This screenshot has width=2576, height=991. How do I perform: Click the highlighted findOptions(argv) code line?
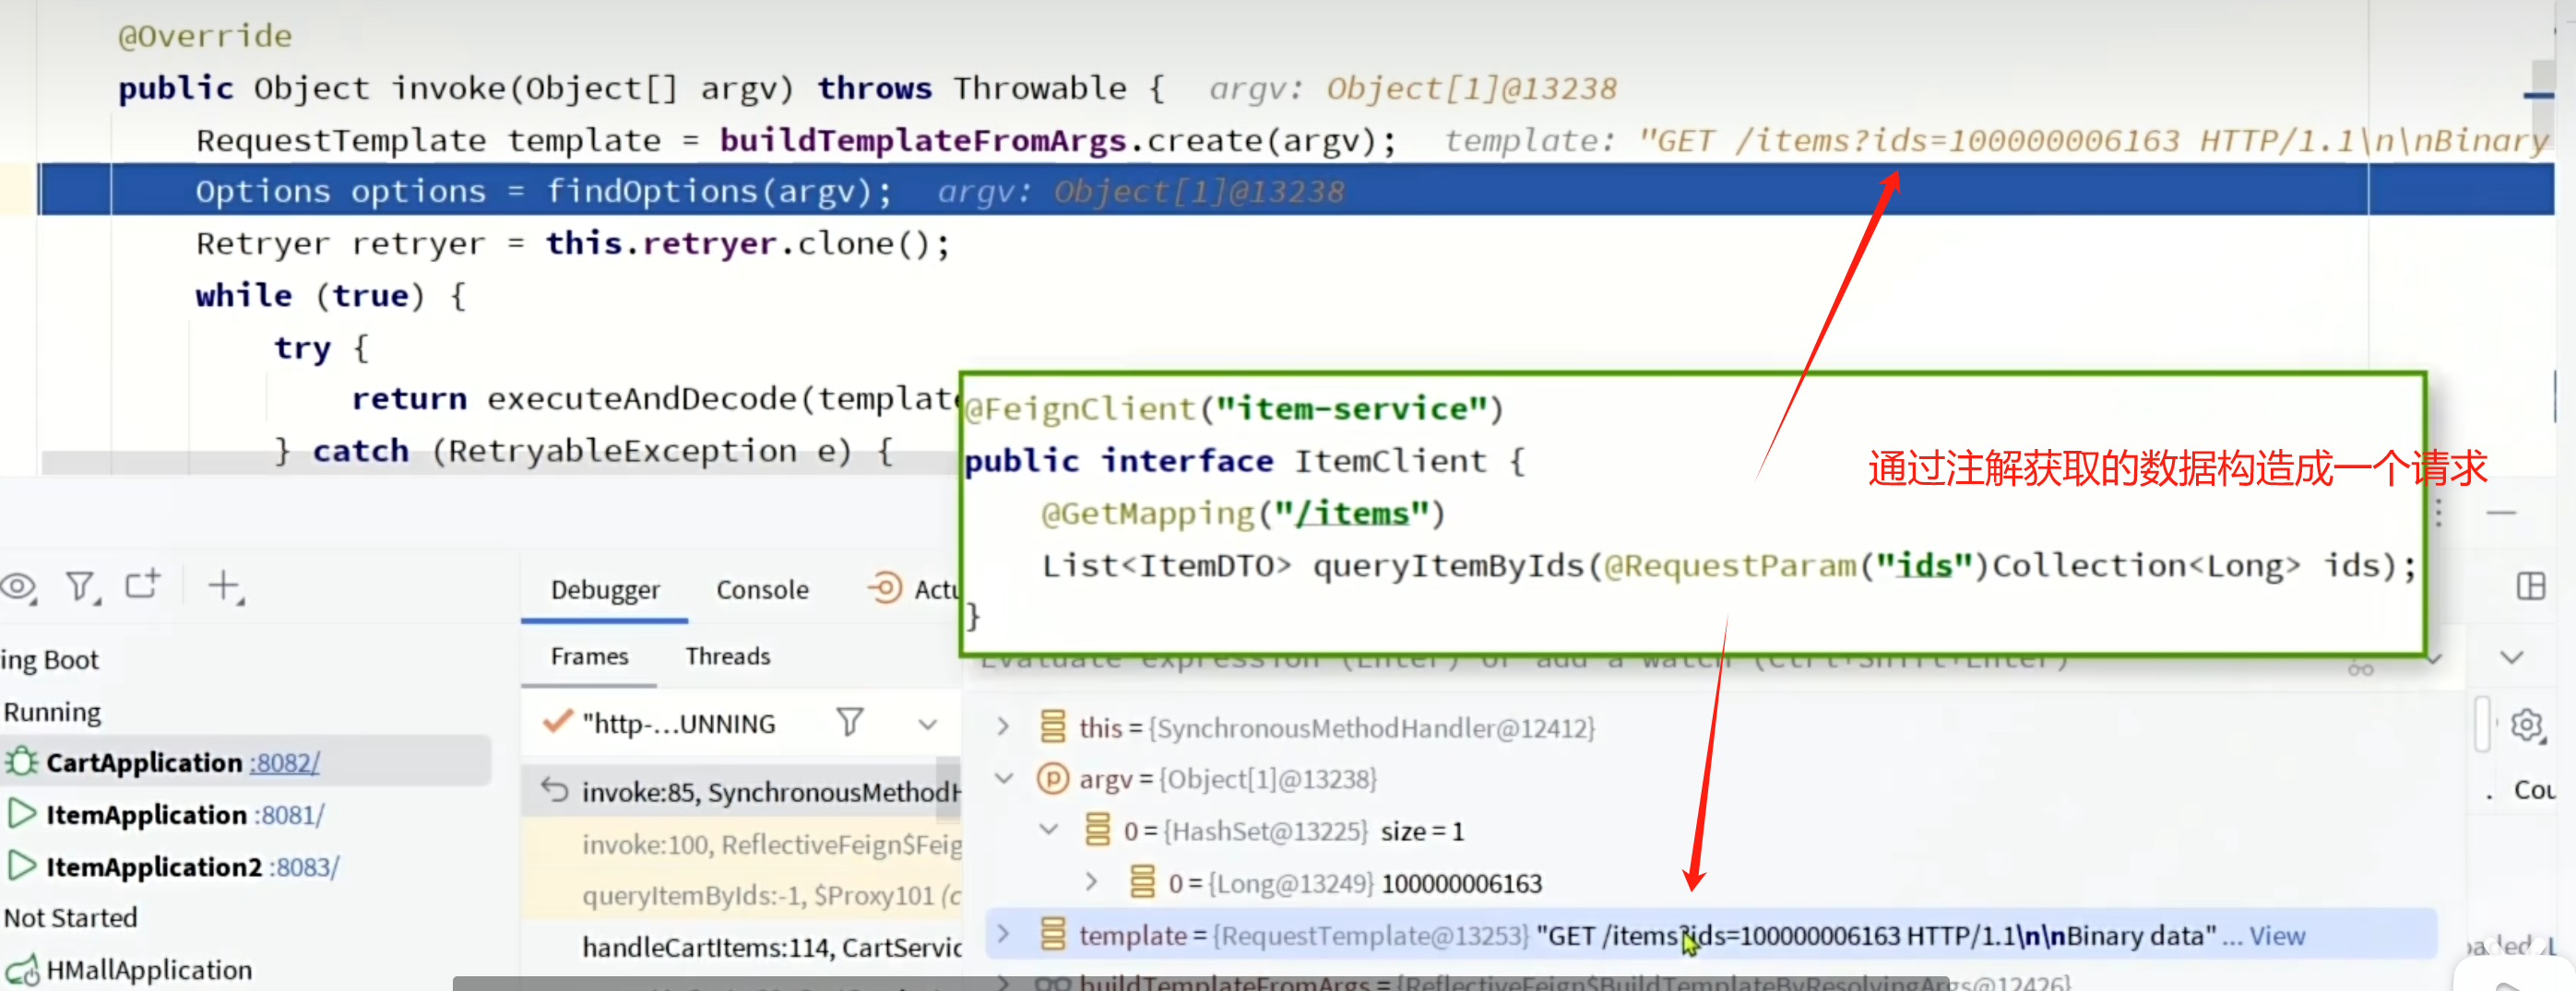(x=1296, y=190)
